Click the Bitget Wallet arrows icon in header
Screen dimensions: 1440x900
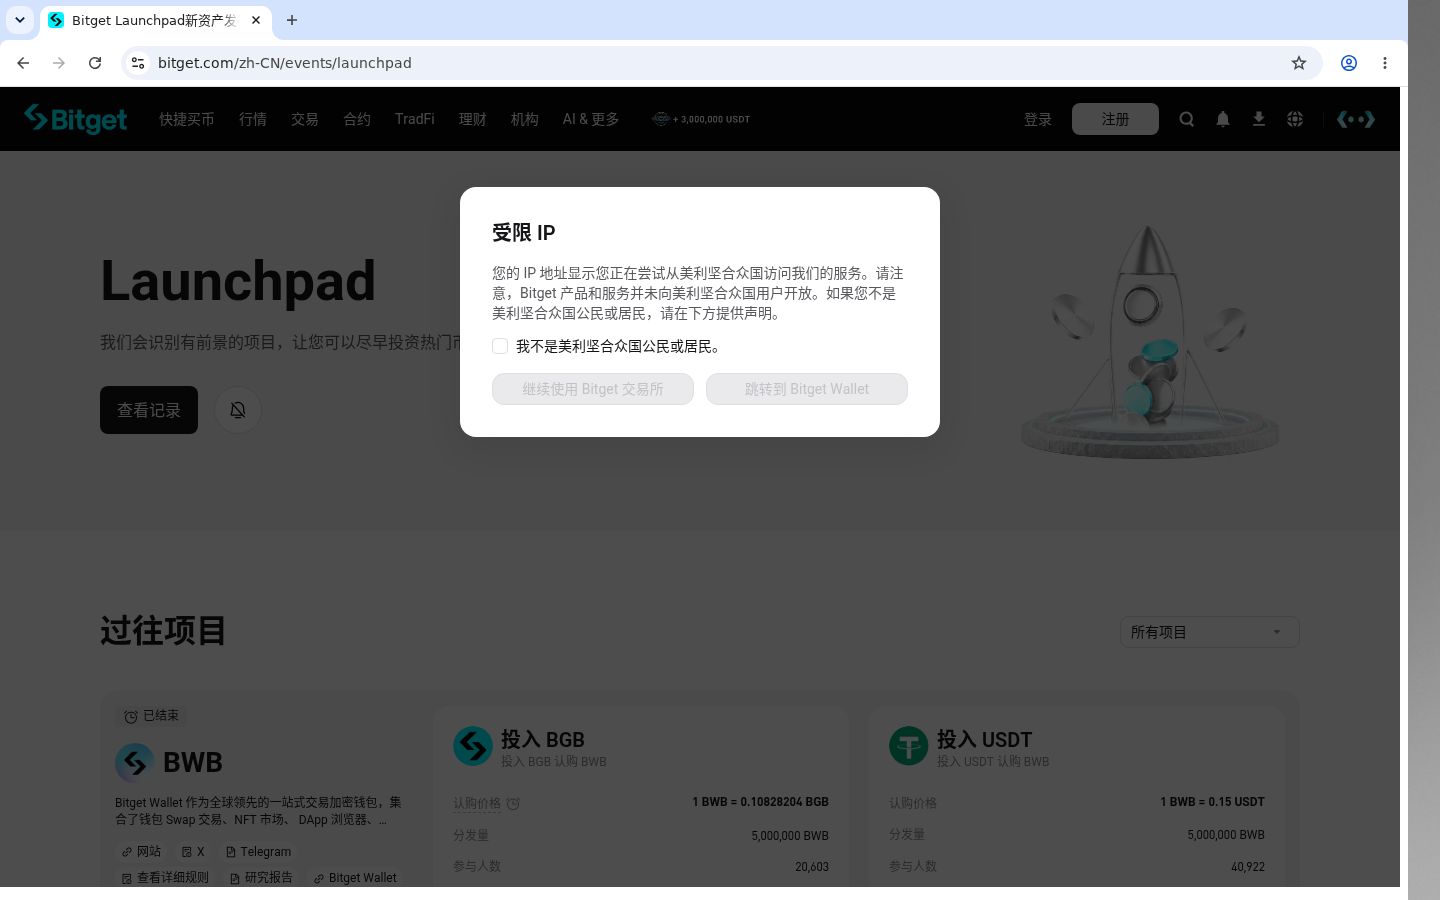tap(1356, 119)
